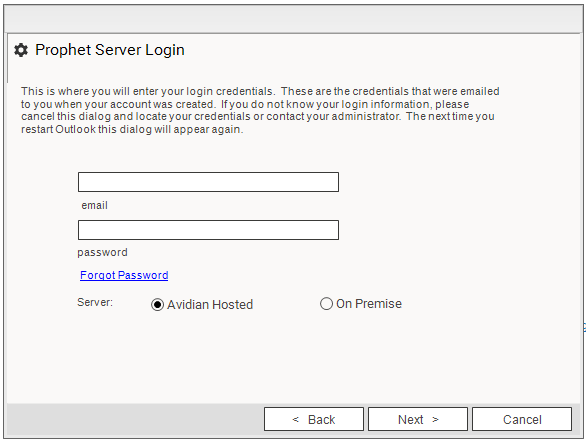586x441 pixels.
Task: Focus the email input field
Action: coord(208,182)
